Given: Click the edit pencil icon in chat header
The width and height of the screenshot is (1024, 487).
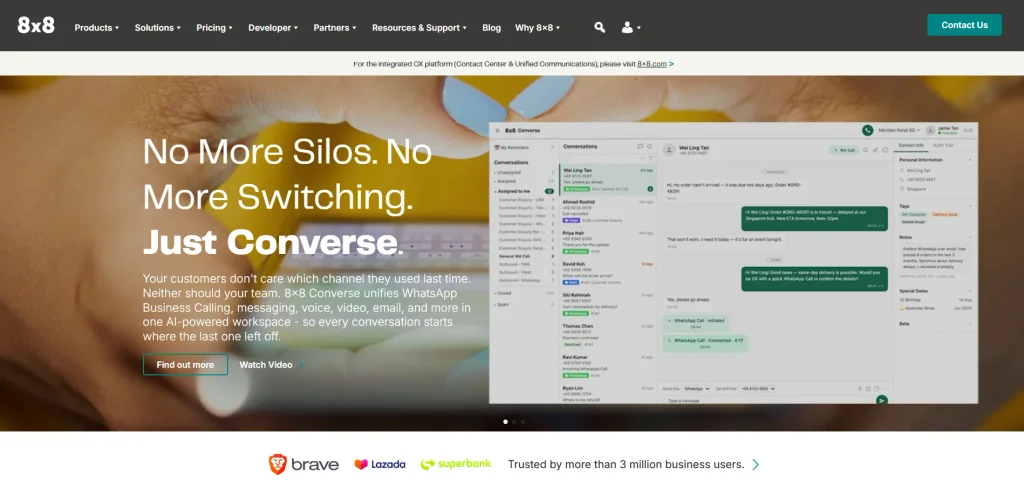Looking at the screenshot, I should point(876,150).
